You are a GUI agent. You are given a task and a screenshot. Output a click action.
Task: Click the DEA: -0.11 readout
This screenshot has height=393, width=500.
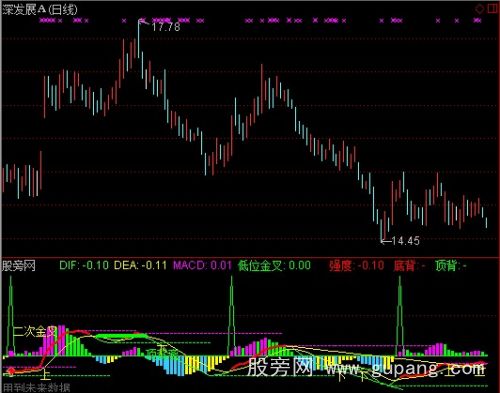click(140, 266)
